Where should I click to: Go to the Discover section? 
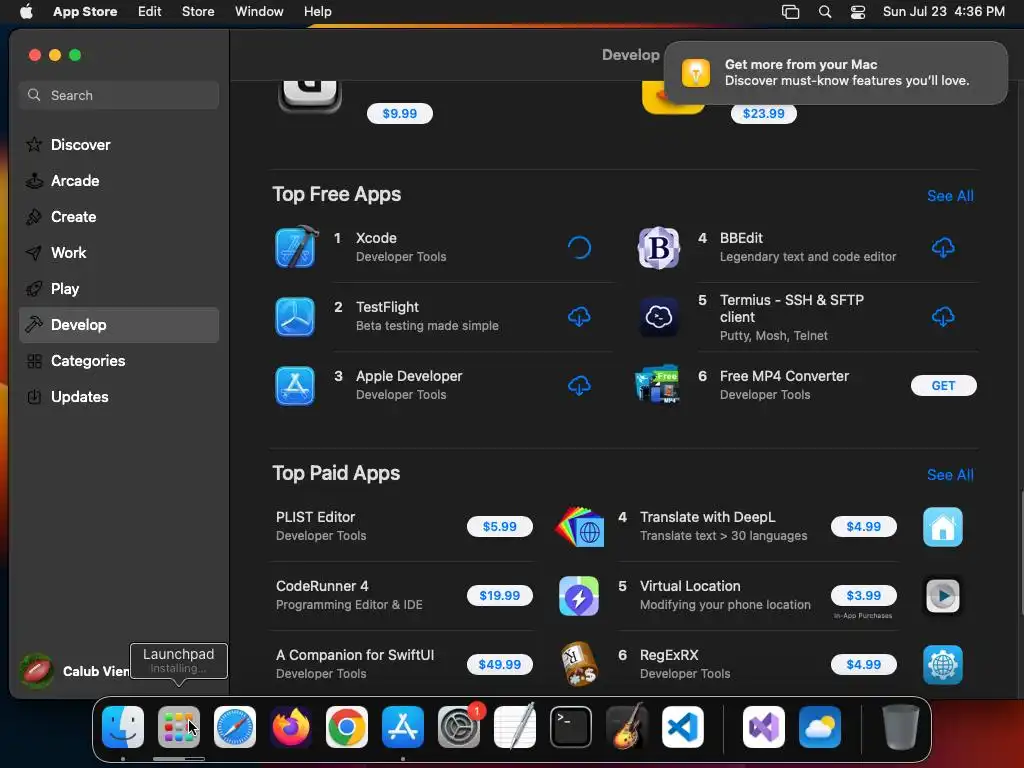[x=119, y=145]
